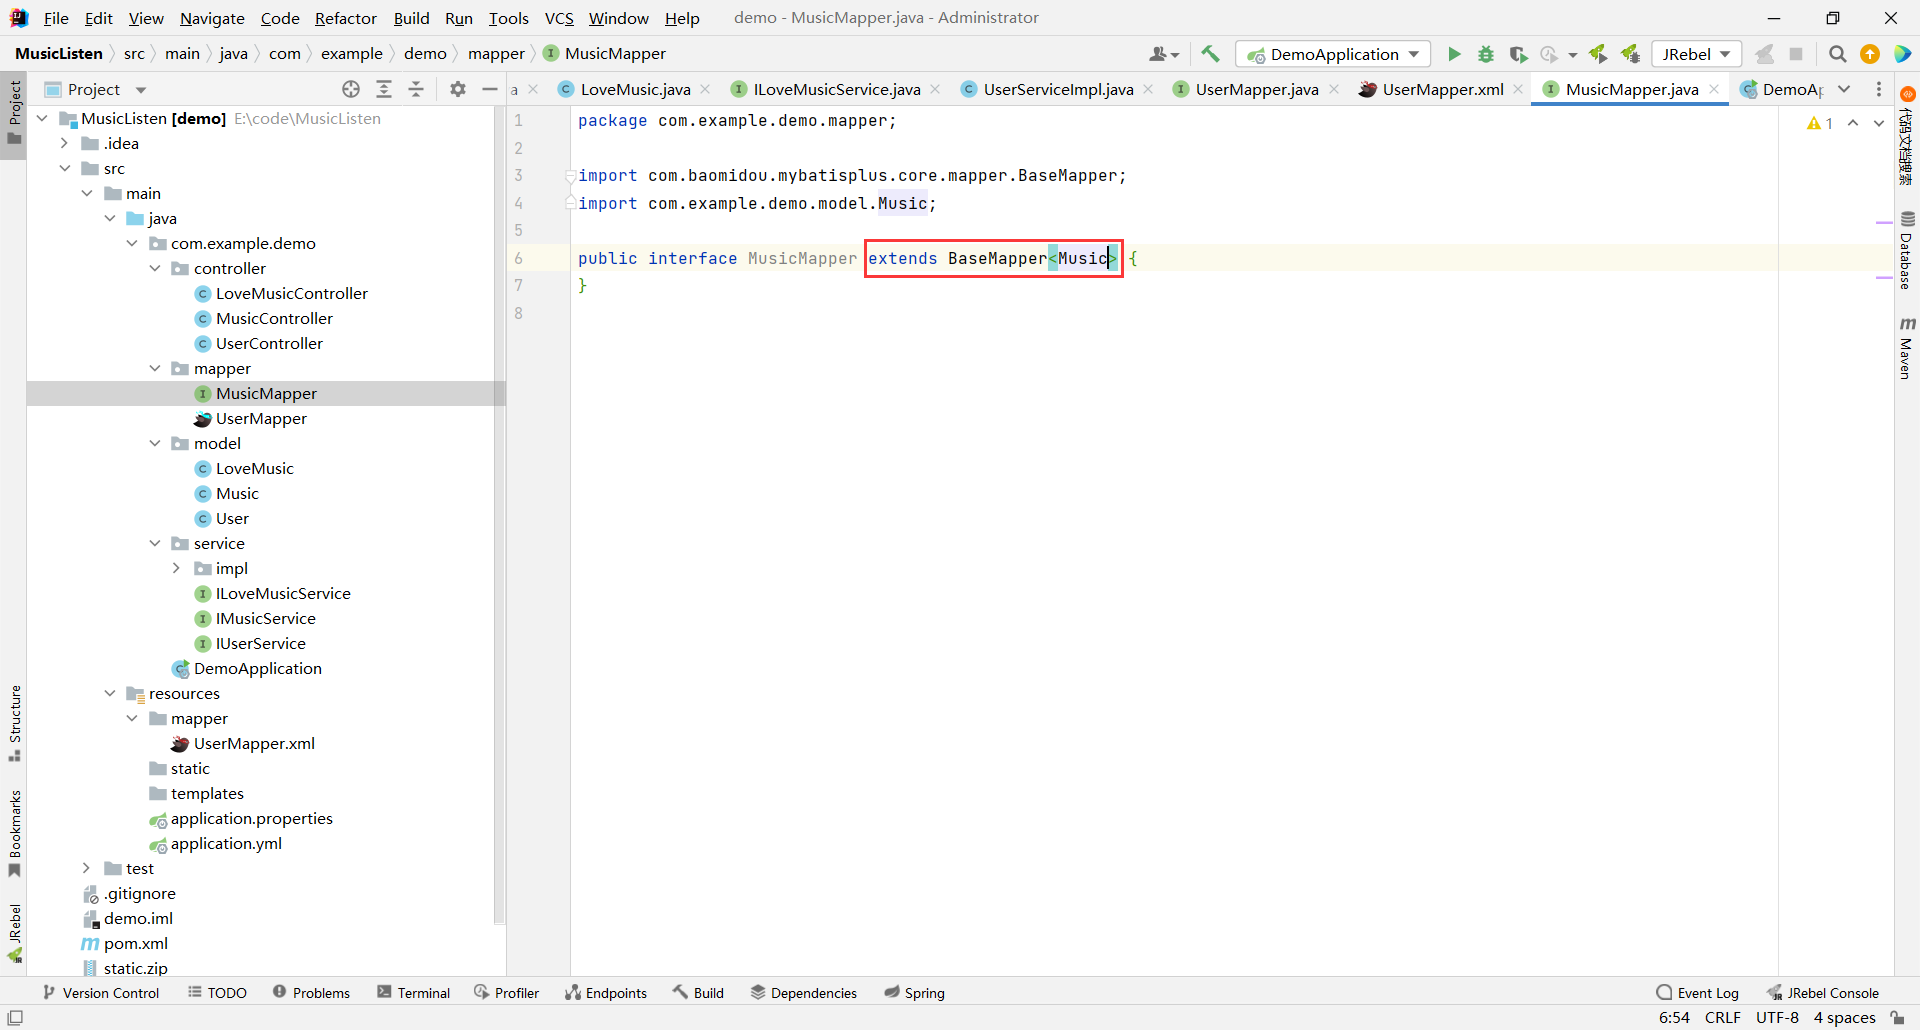The image size is (1920, 1030).
Task: Hide the Project panel with the minus icon
Action: click(490, 89)
